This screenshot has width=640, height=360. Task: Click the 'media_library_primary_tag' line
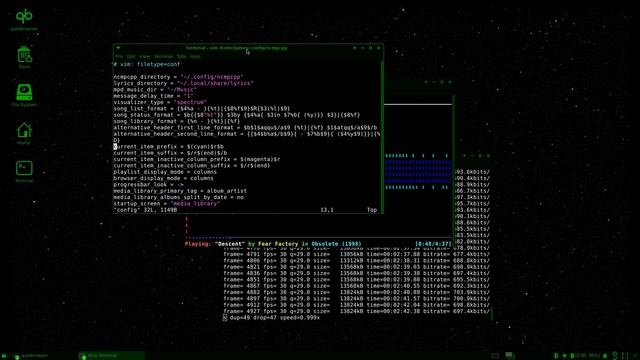pyautogui.click(x=180, y=191)
